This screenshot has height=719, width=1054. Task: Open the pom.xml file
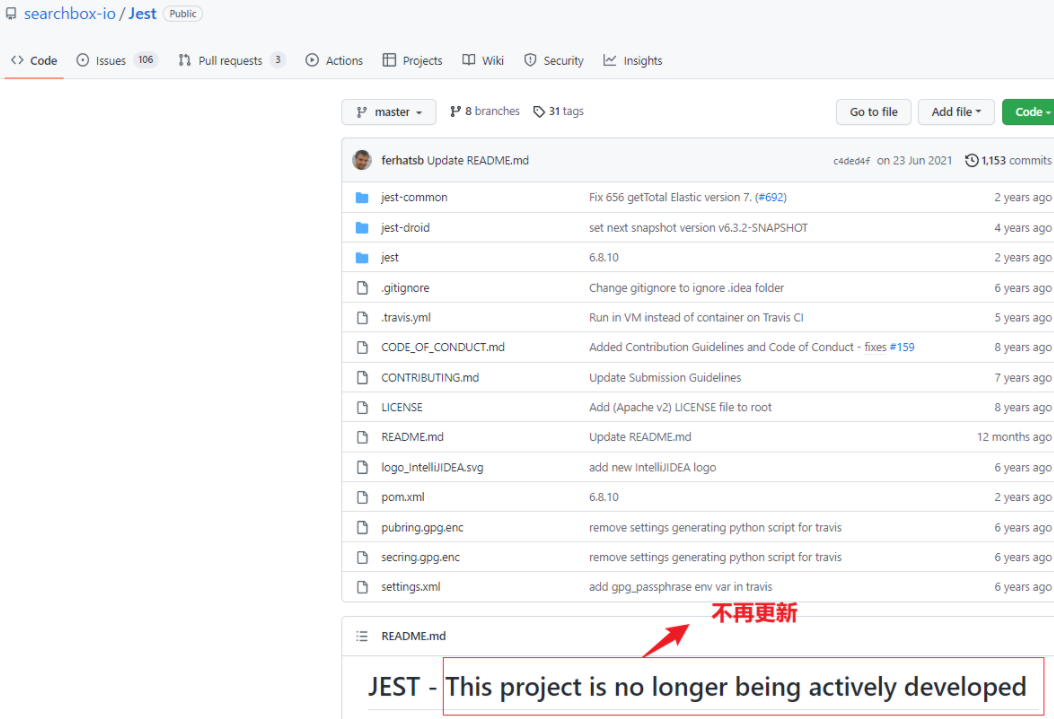(403, 497)
